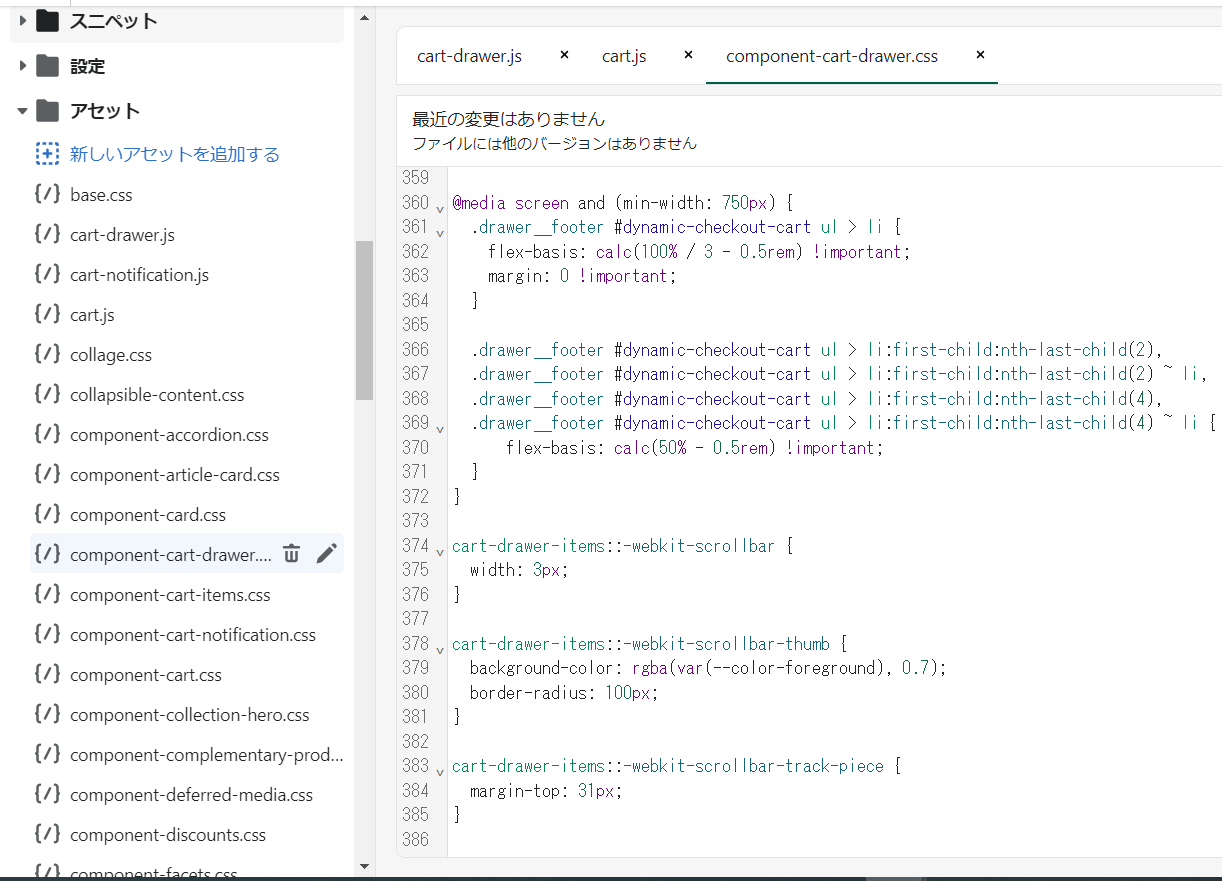This screenshot has width=1222, height=881.
Task: Switch to the cart-drawer.js tab
Action: pyautogui.click(x=469, y=56)
